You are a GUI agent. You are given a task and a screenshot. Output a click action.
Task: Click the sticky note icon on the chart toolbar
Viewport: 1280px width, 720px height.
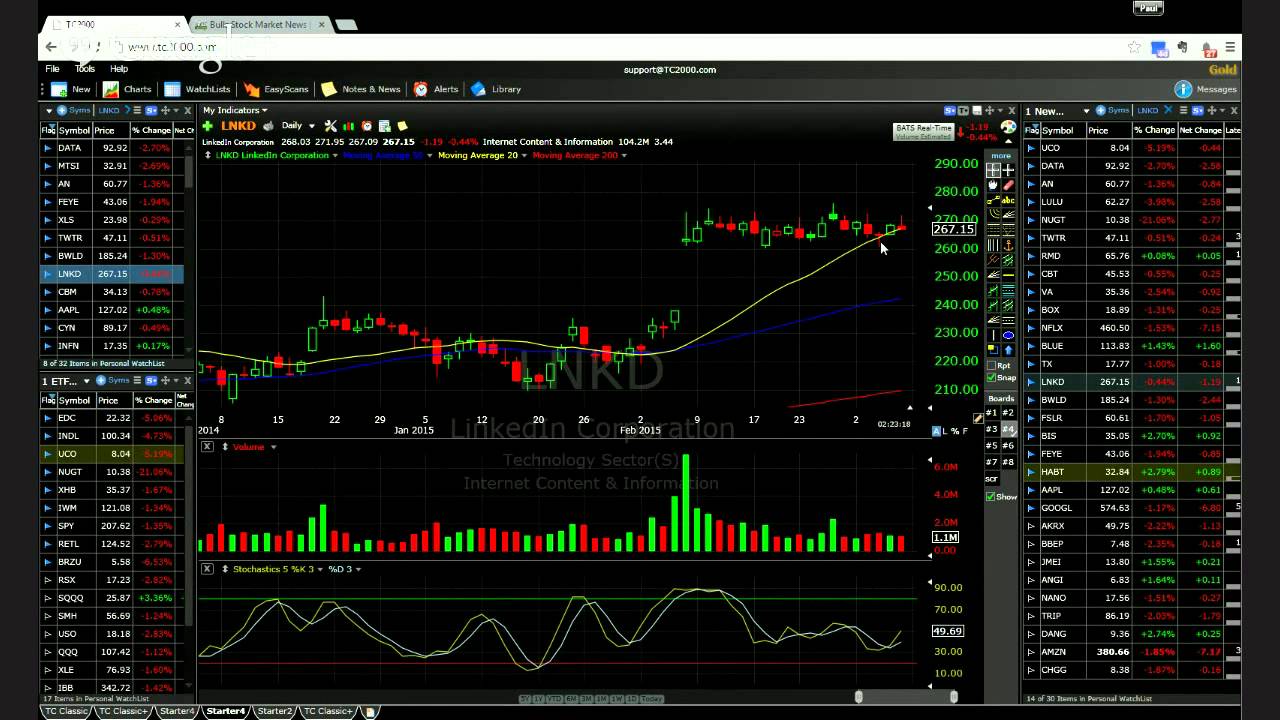click(403, 126)
